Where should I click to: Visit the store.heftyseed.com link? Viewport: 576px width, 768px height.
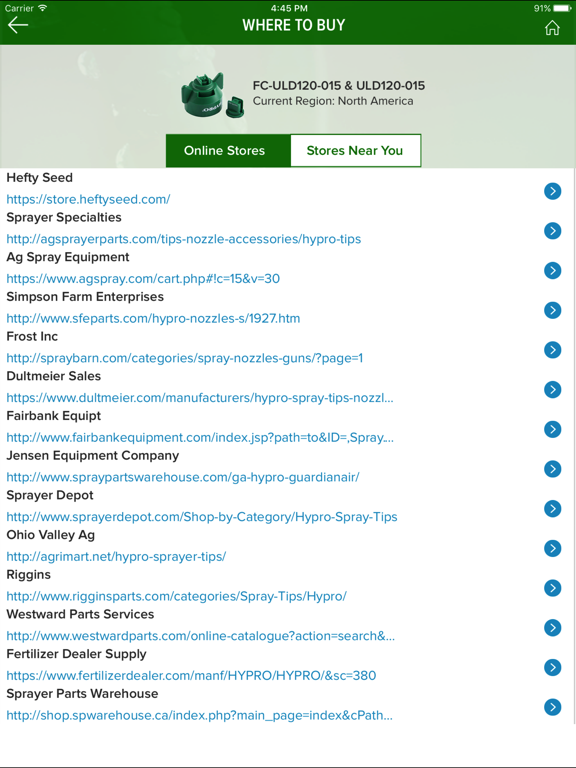[88, 199]
